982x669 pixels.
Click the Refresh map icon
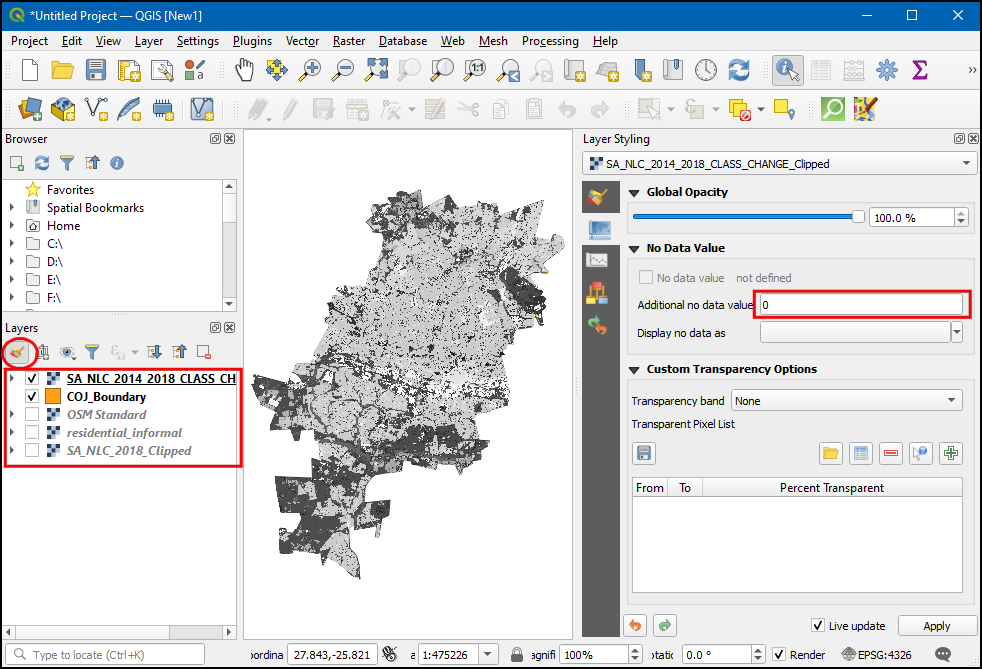tap(739, 70)
